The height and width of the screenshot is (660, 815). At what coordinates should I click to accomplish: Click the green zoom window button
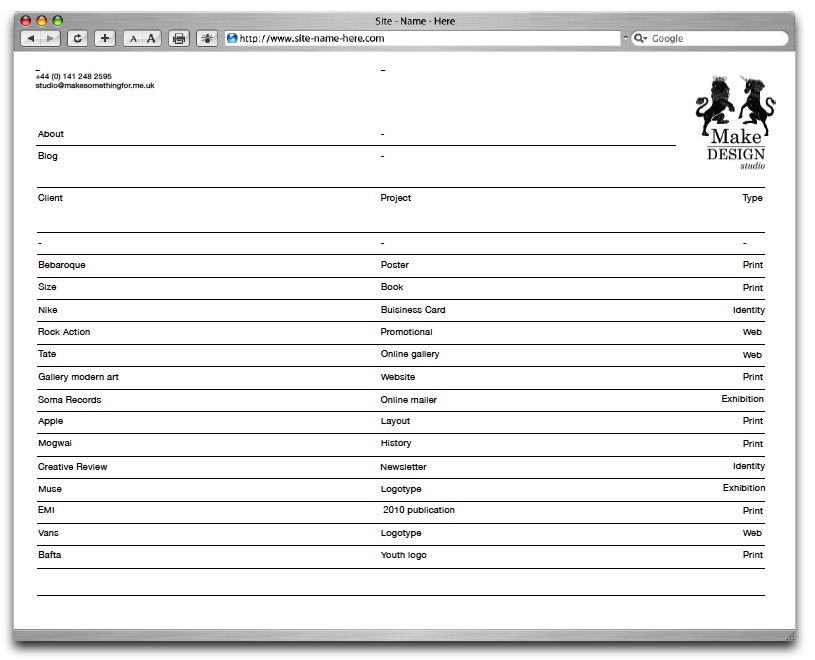coord(58,21)
